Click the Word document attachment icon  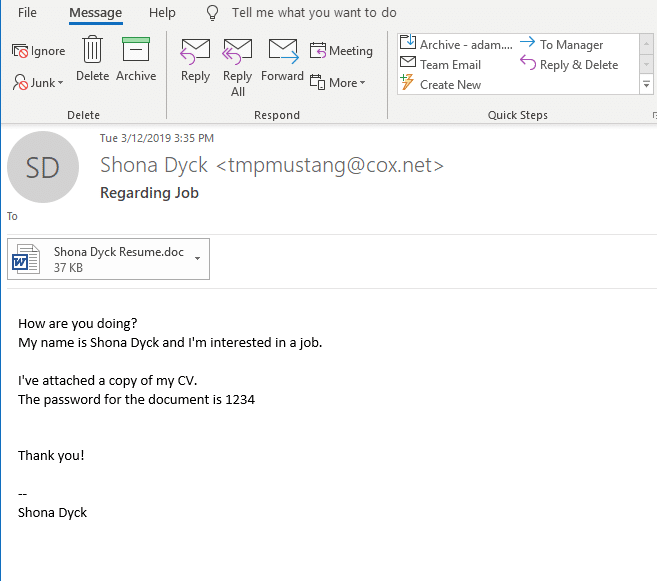[26, 259]
